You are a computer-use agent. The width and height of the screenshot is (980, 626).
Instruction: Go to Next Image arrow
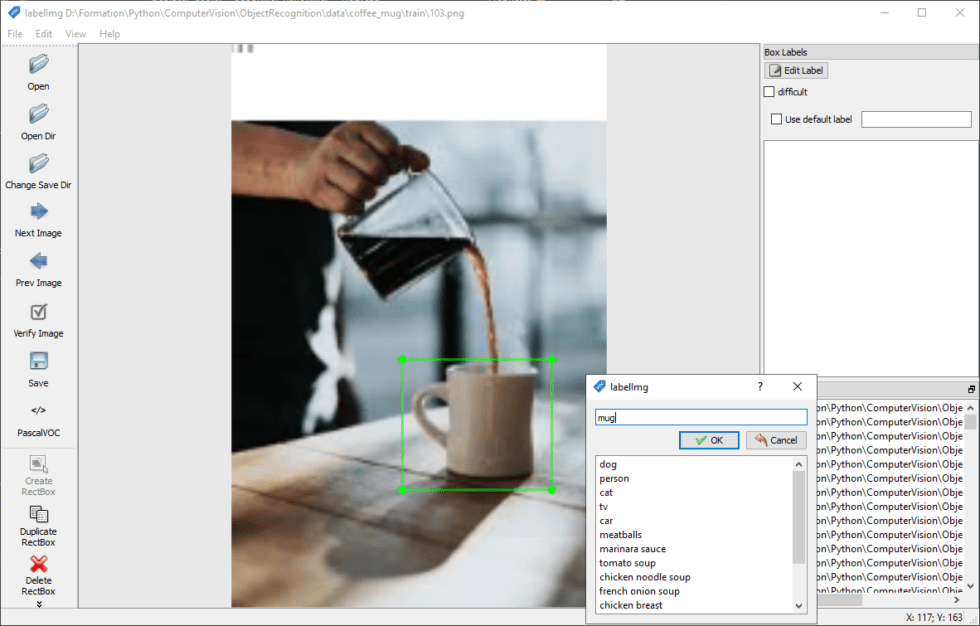(x=39, y=212)
